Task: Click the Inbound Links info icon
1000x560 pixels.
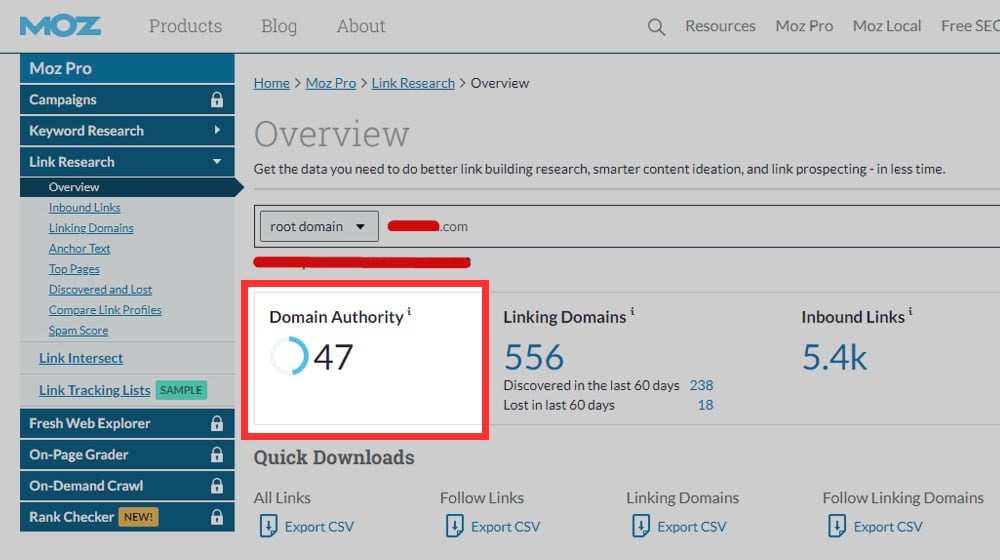Action: click(910, 312)
